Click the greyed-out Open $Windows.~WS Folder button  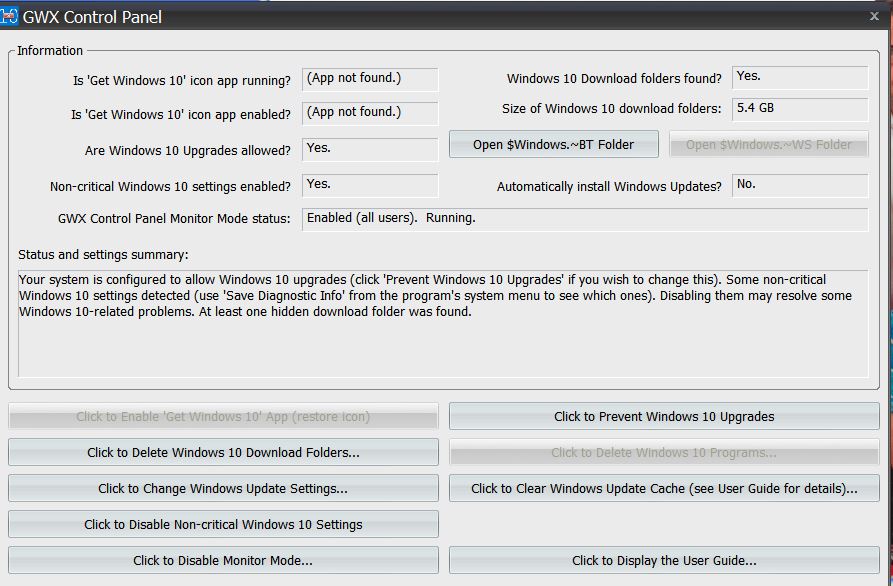(769, 144)
